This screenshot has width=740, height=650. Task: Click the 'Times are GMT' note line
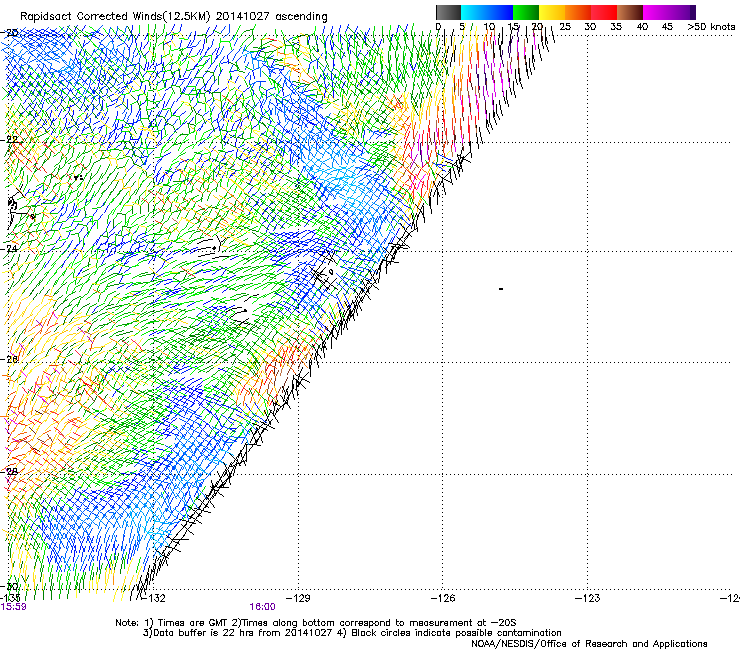[316, 623]
